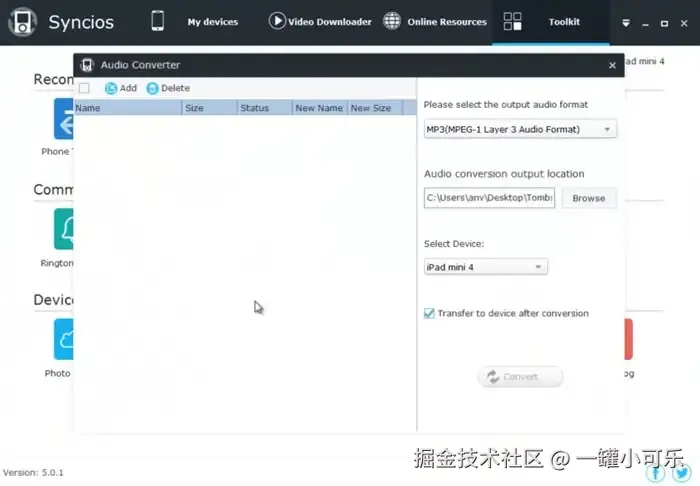
Task: Click the New Size column header
Action: tap(375, 108)
